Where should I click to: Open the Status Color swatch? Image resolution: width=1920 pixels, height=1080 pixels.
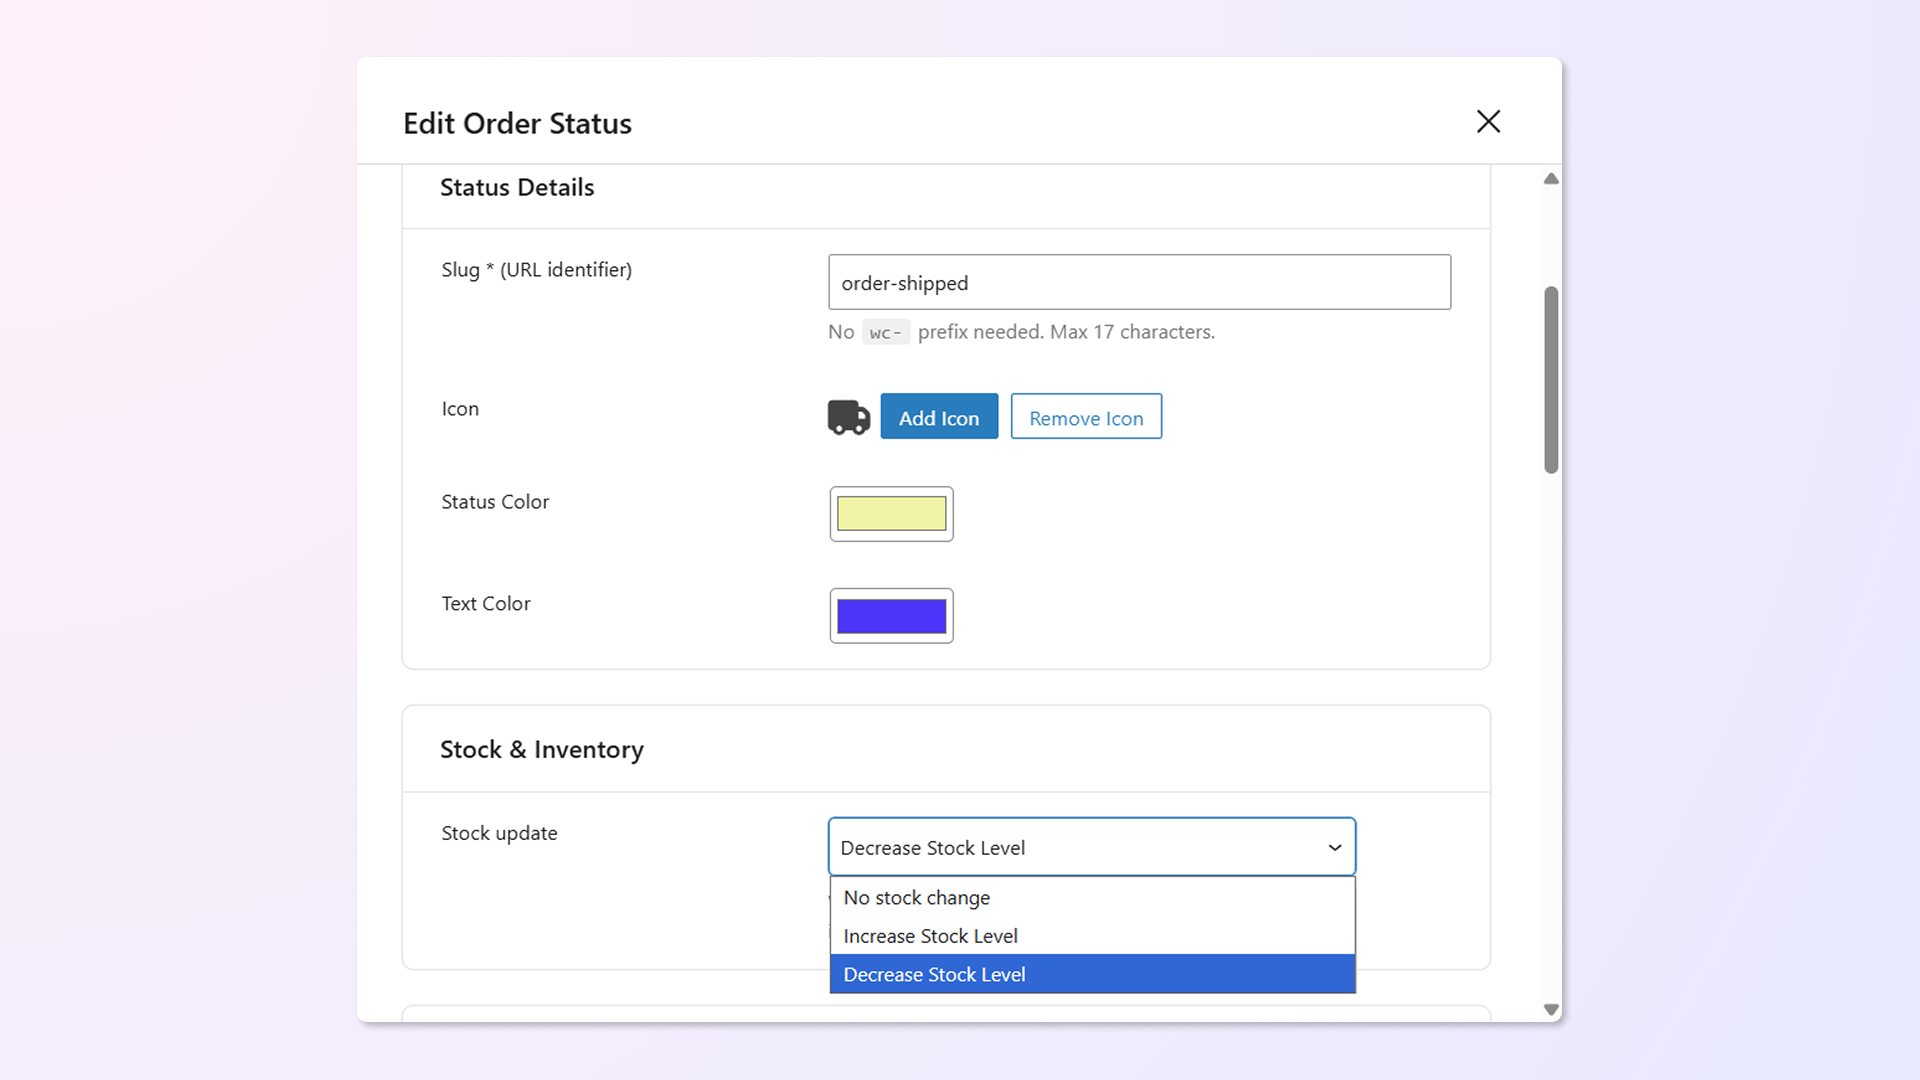[x=891, y=514]
